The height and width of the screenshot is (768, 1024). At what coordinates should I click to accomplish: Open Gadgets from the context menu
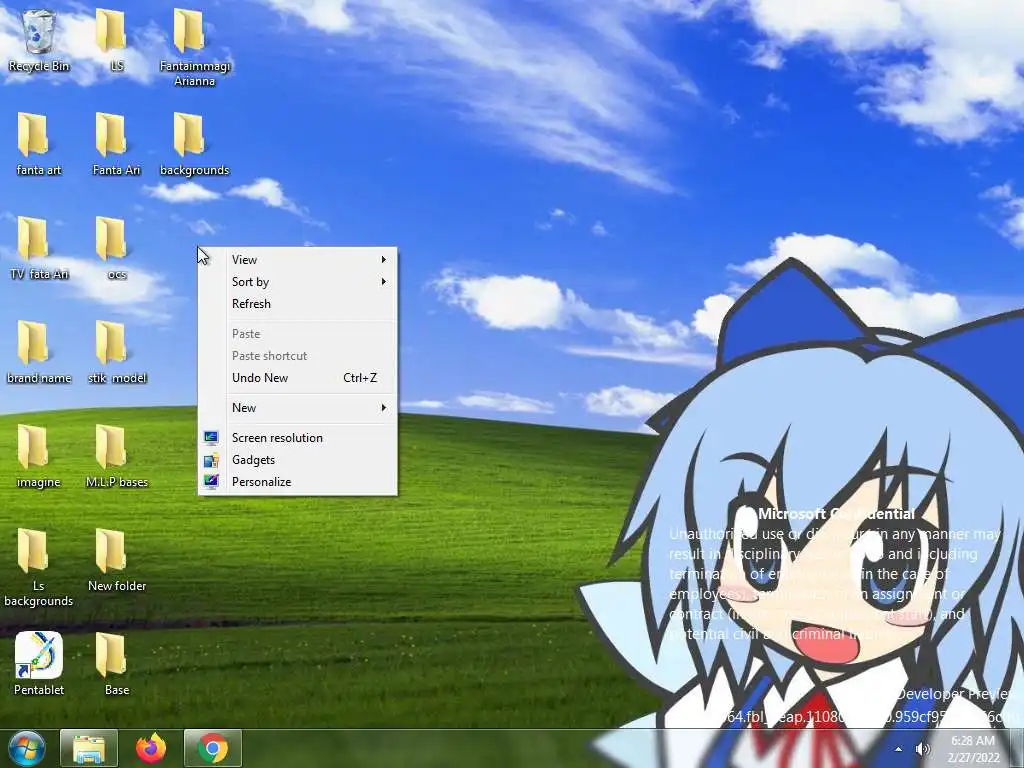pyautogui.click(x=298, y=460)
